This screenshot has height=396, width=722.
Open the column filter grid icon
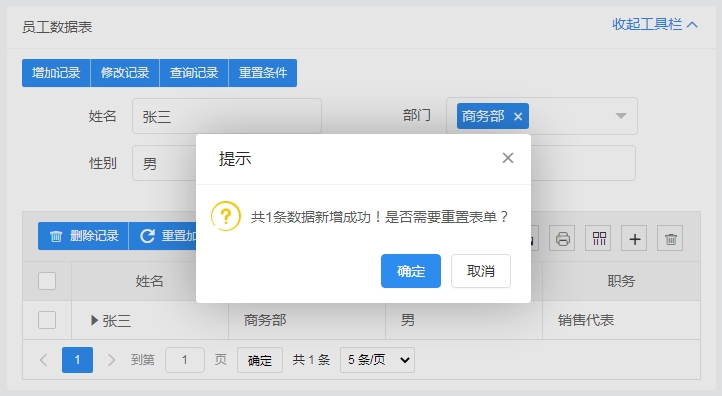click(598, 239)
